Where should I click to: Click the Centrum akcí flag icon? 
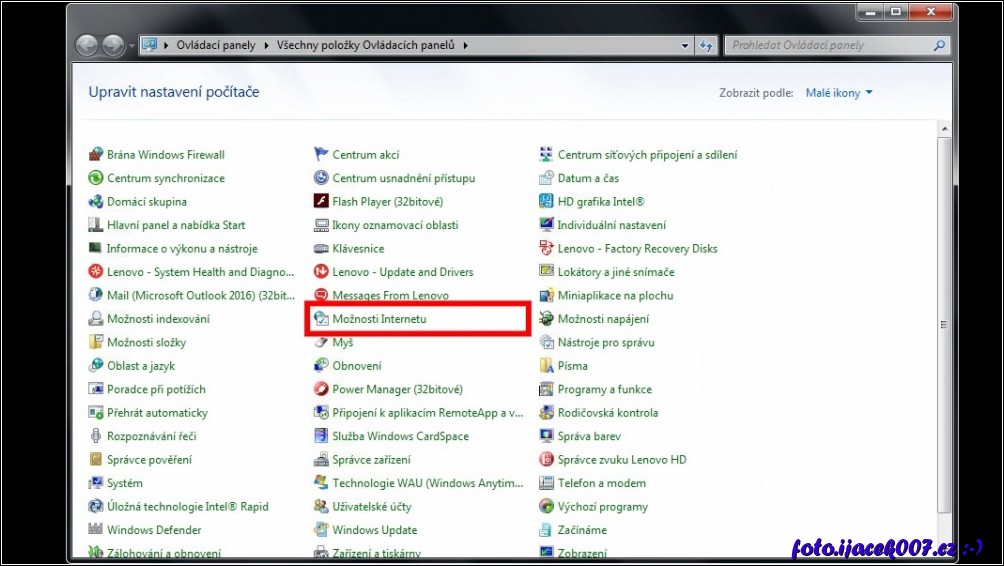coord(321,155)
